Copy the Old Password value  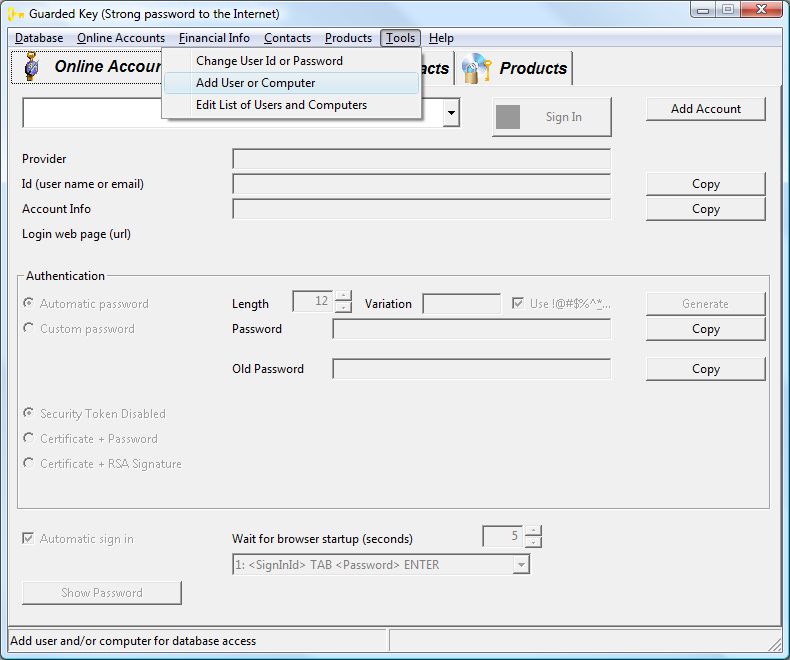pos(705,369)
